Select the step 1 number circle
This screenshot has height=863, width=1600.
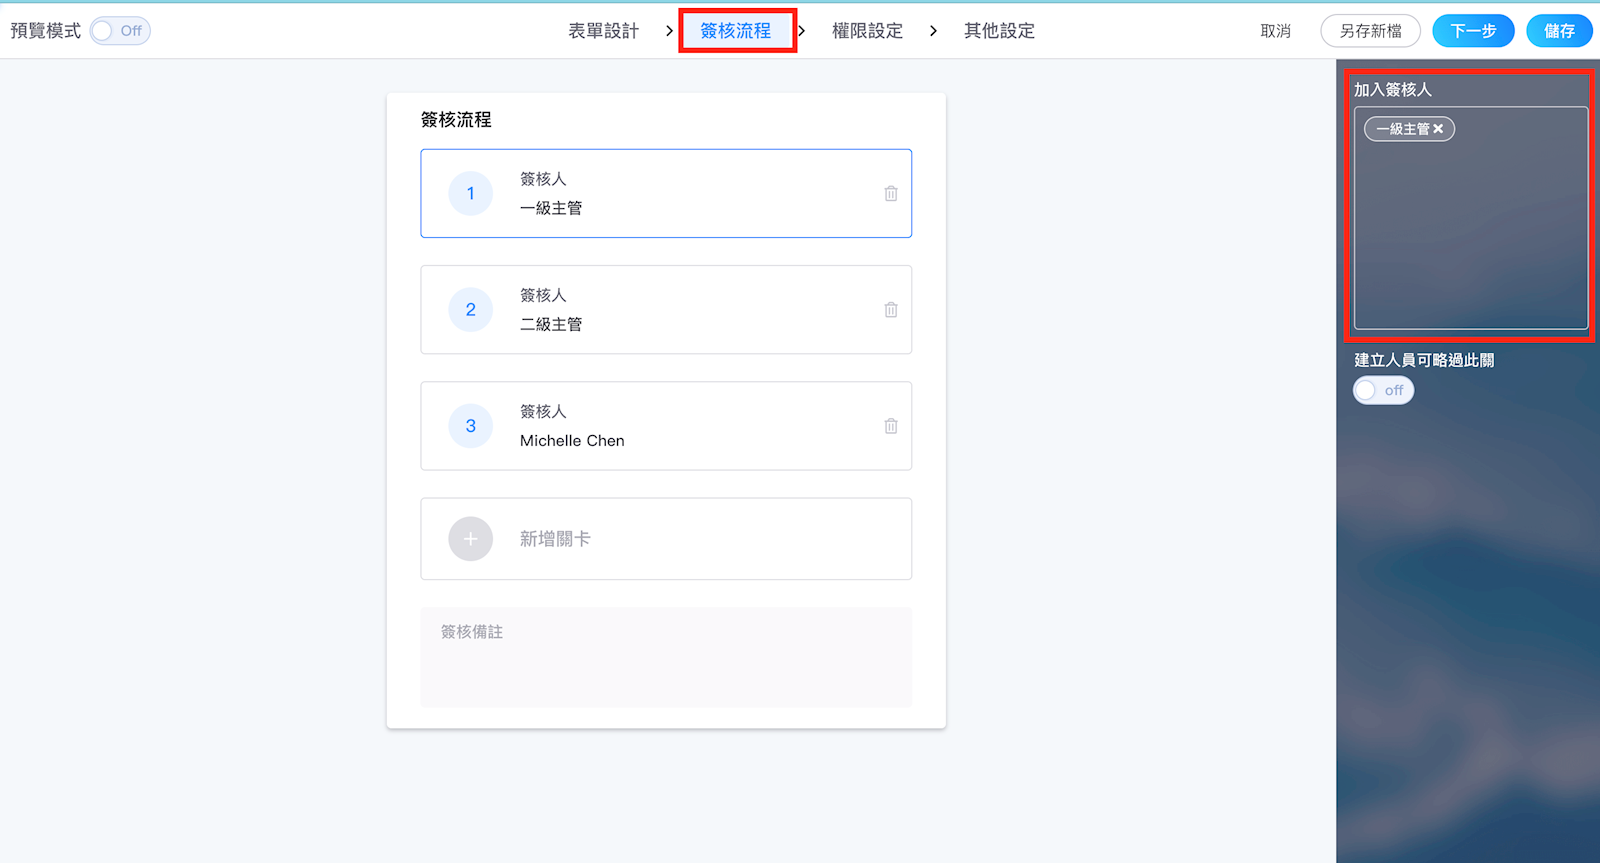click(471, 194)
